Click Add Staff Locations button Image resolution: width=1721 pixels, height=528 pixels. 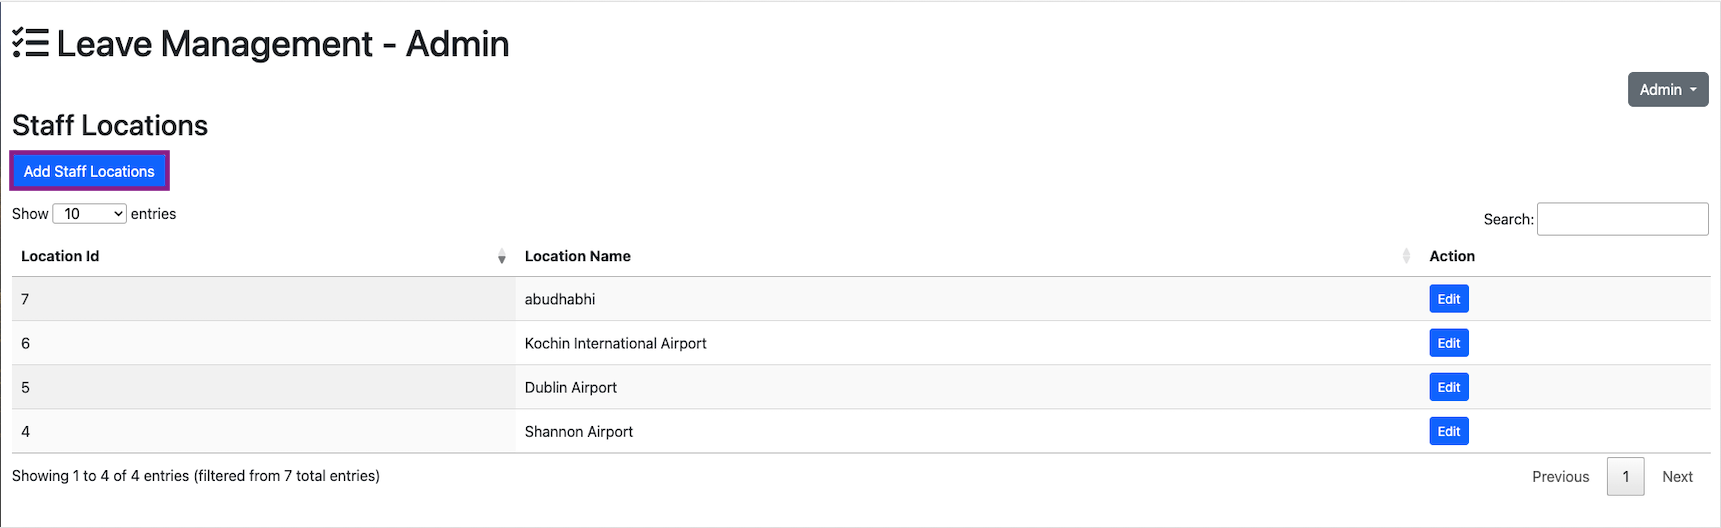(x=89, y=171)
